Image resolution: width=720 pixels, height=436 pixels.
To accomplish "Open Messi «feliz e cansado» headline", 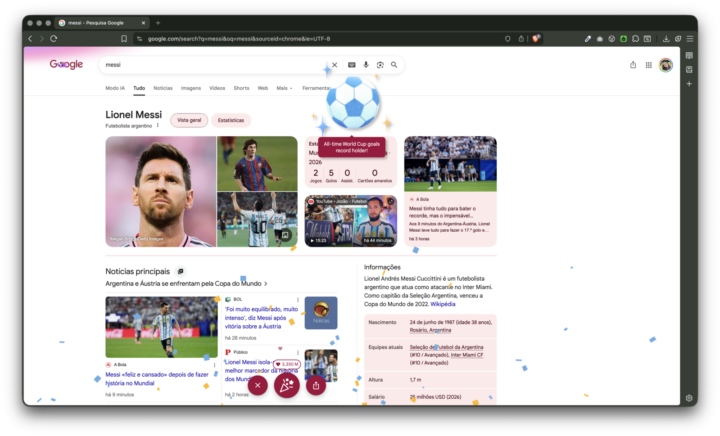I will click(x=157, y=379).
